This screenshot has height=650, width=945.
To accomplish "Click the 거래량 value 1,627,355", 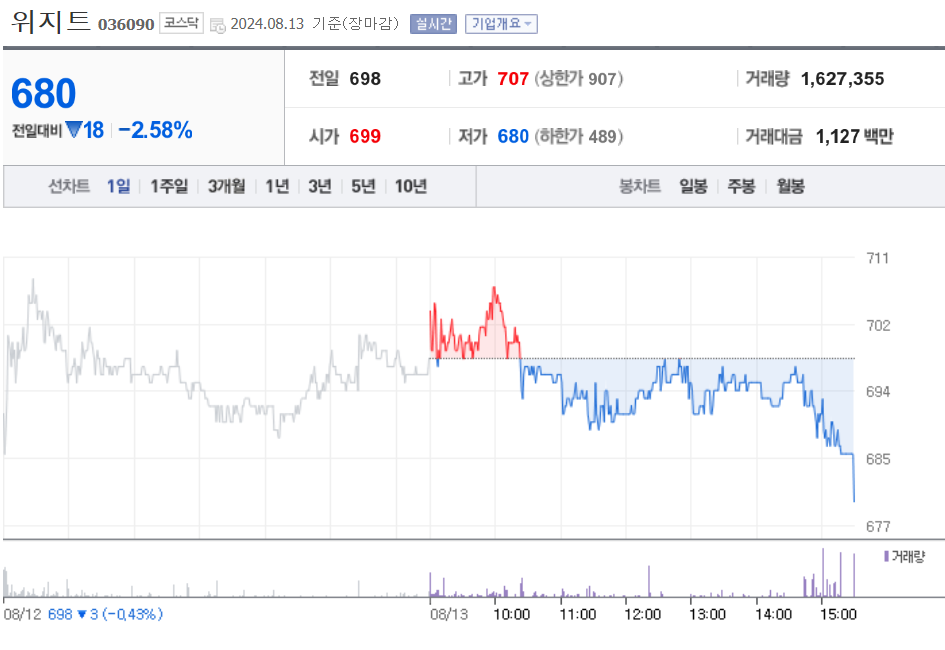I will click(x=843, y=79).
